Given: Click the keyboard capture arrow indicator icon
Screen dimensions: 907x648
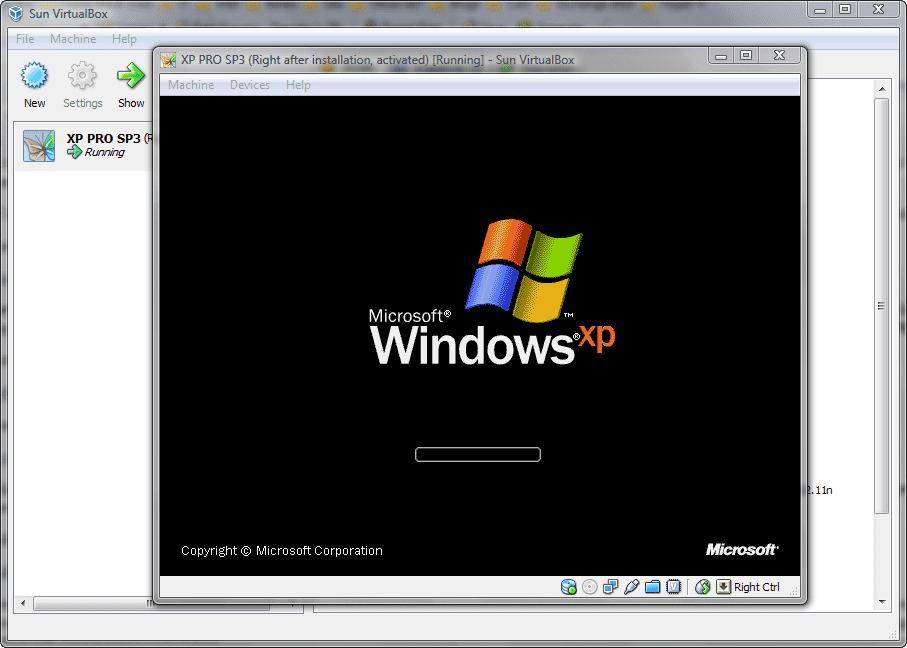Looking at the screenshot, I should [x=723, y=587].
